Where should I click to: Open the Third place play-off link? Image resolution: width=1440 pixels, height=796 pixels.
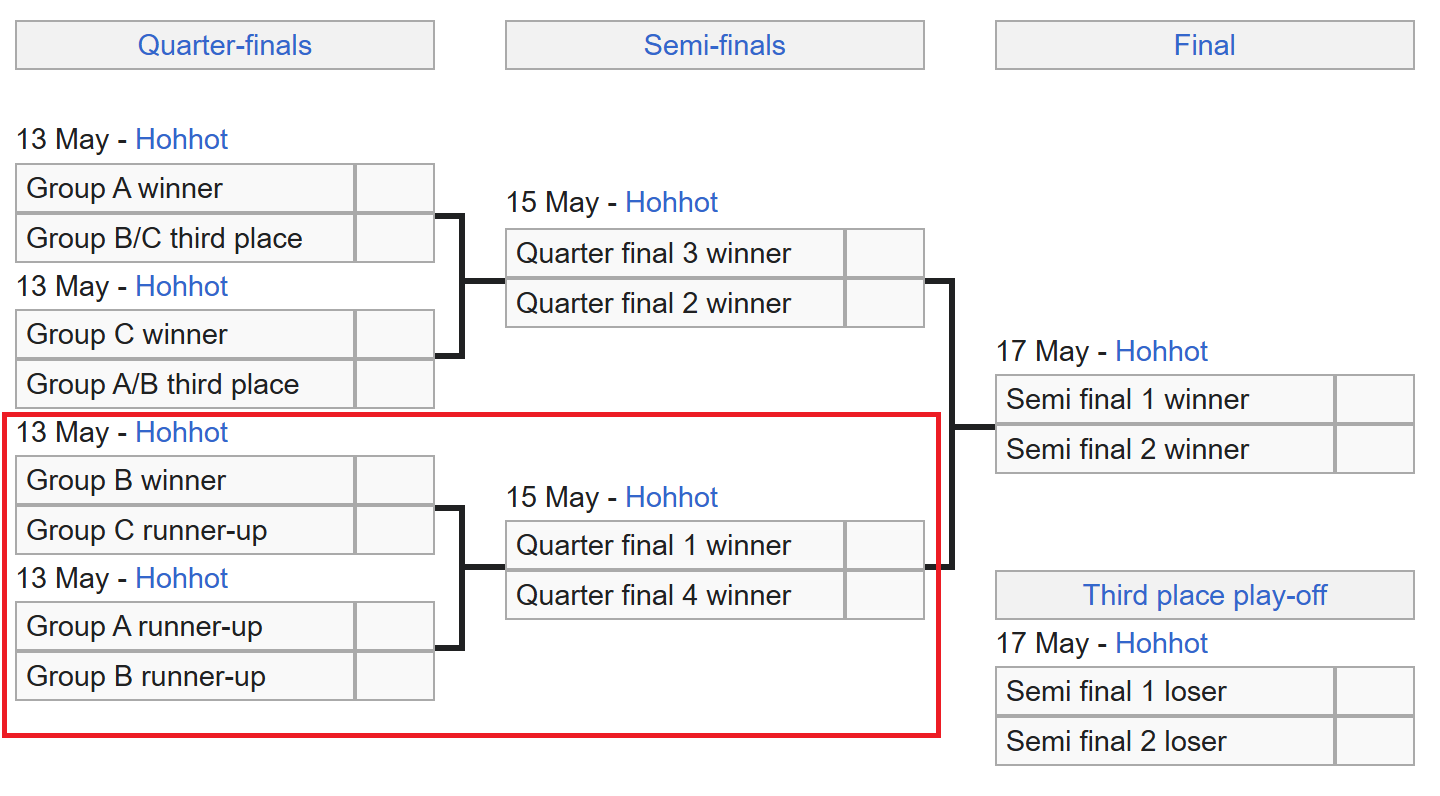coord(1204,596)
